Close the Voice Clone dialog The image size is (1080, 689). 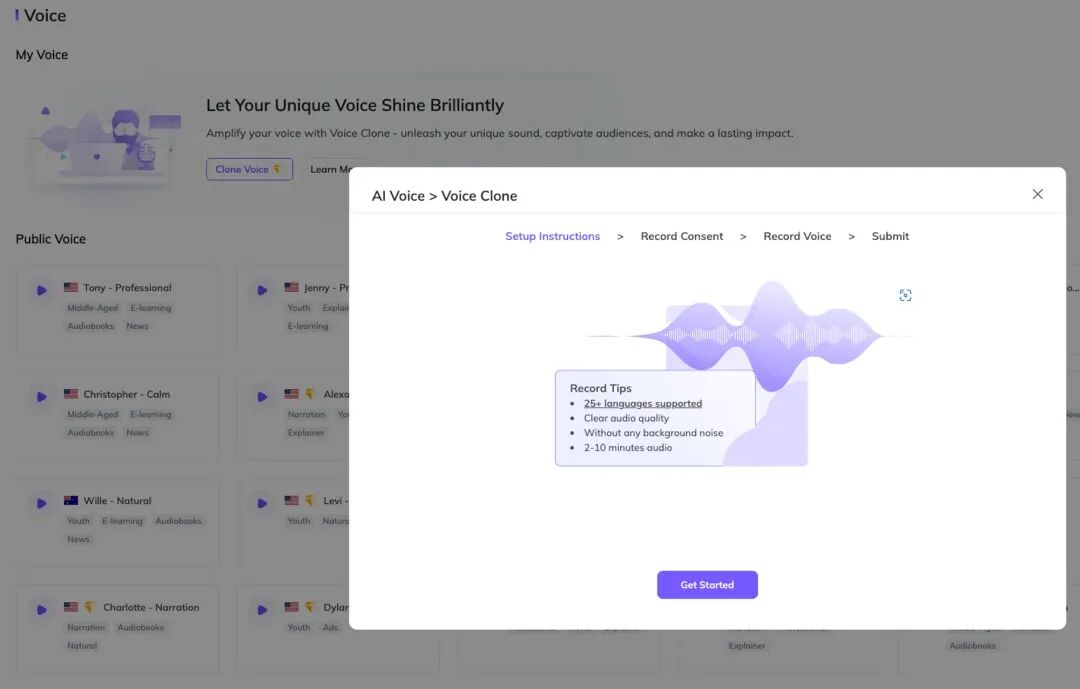click(x=1037, y=194)
